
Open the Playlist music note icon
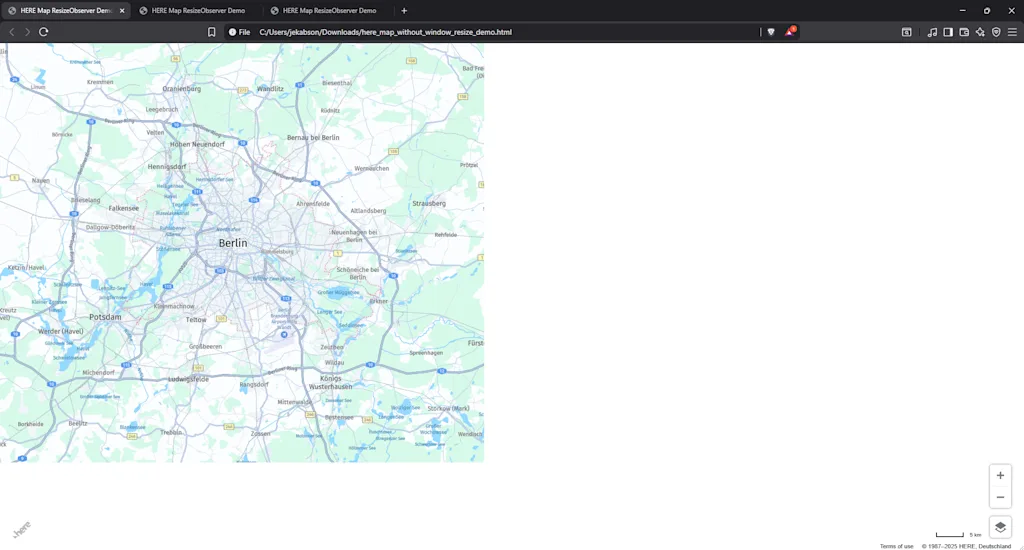coord(932,32)
